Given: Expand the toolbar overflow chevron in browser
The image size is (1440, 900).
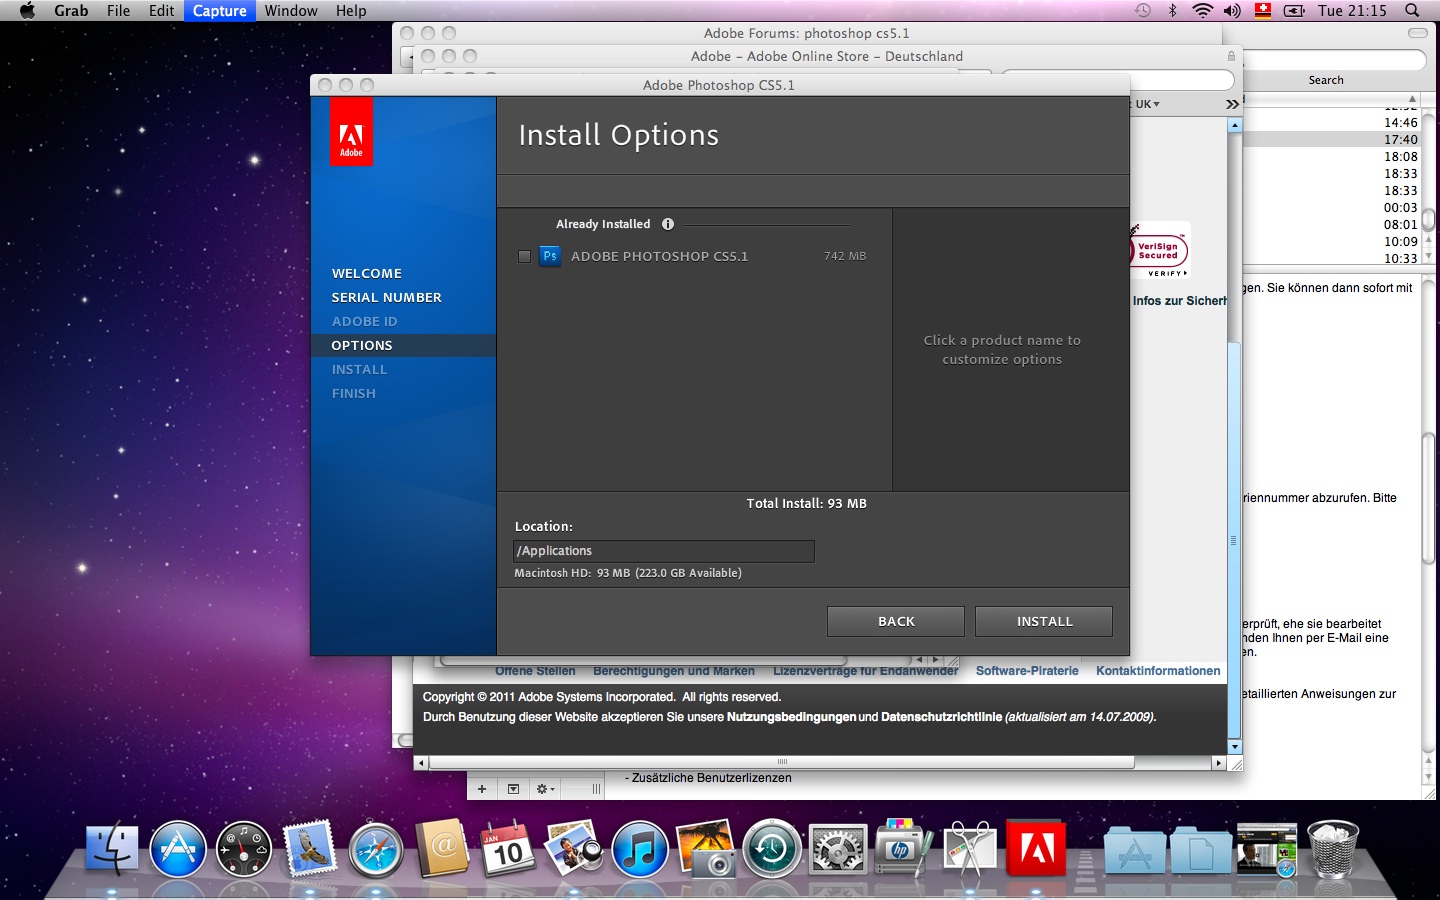Looking at the screenshot, I should click(1232, 104).
